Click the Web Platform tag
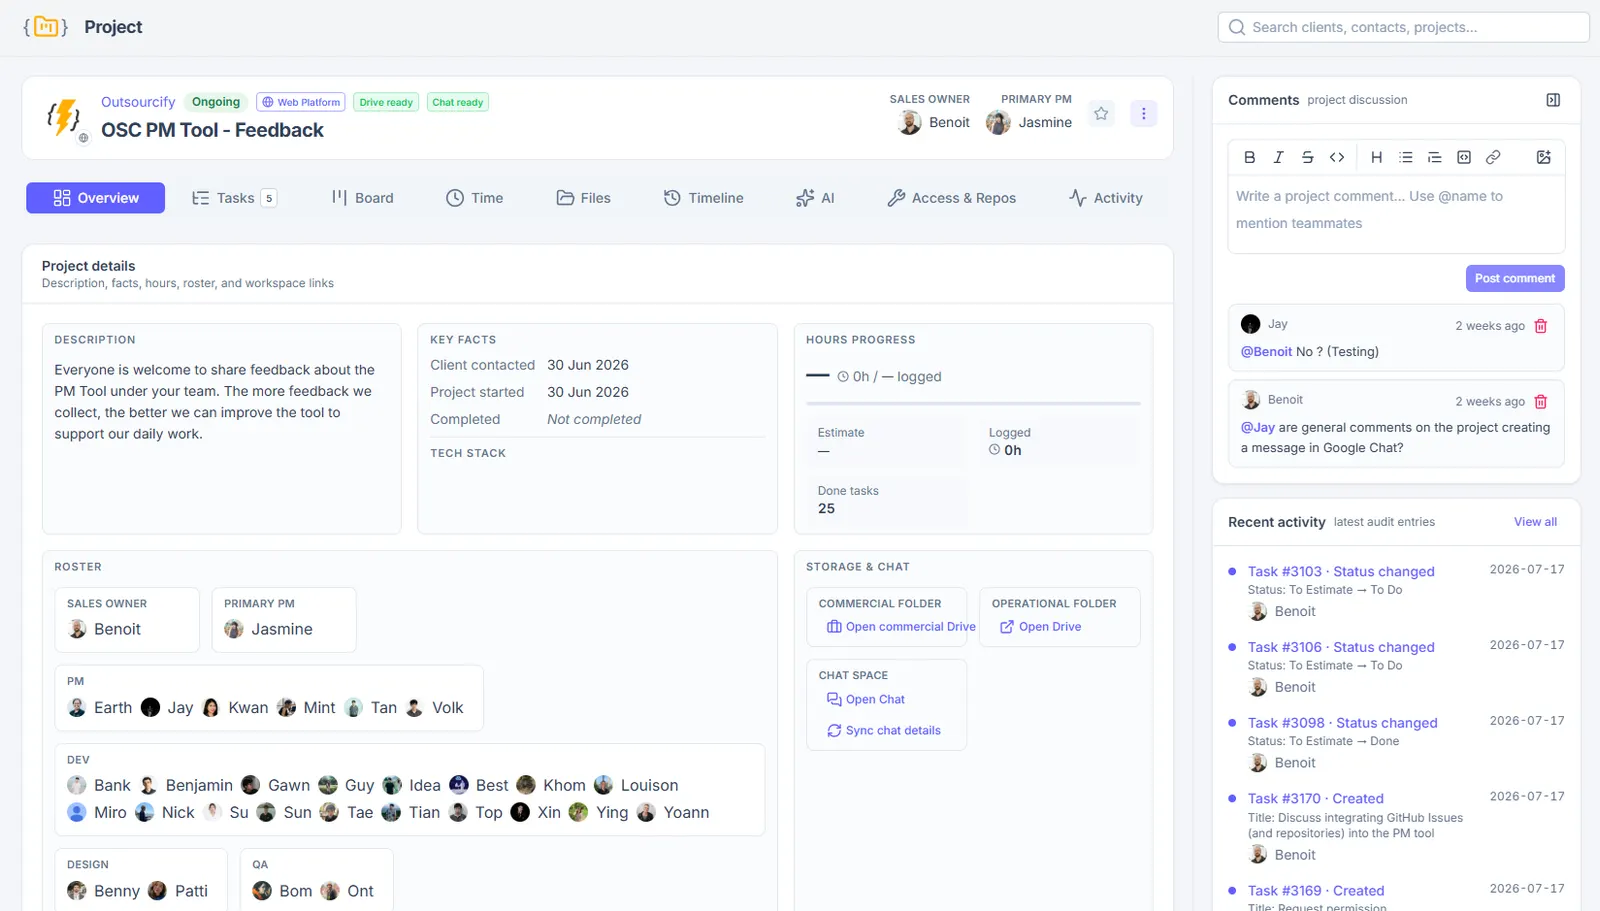Screen dimensions: 1600x911 tap(300, 102)
